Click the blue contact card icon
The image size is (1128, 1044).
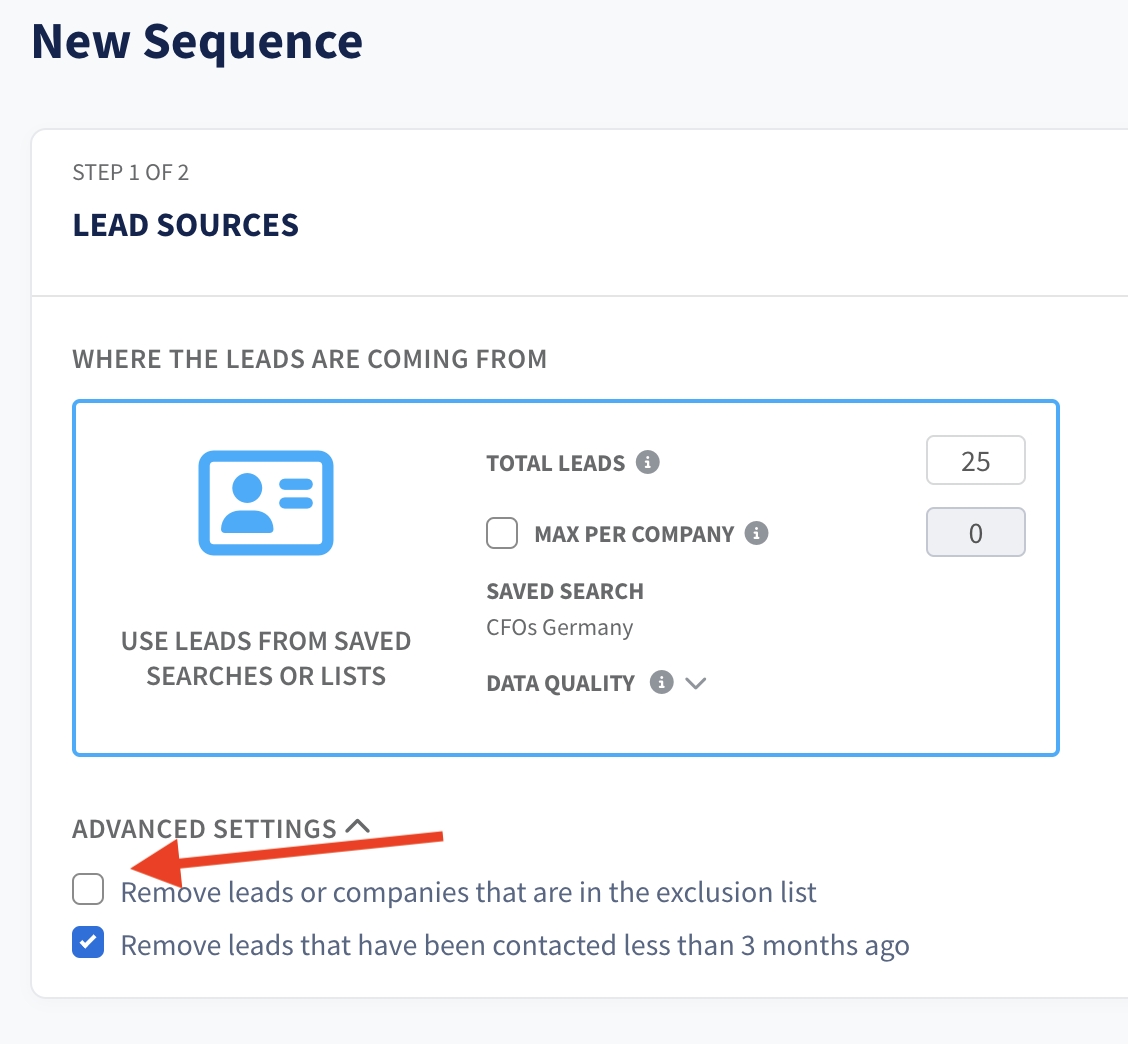[x=265, y=503]
